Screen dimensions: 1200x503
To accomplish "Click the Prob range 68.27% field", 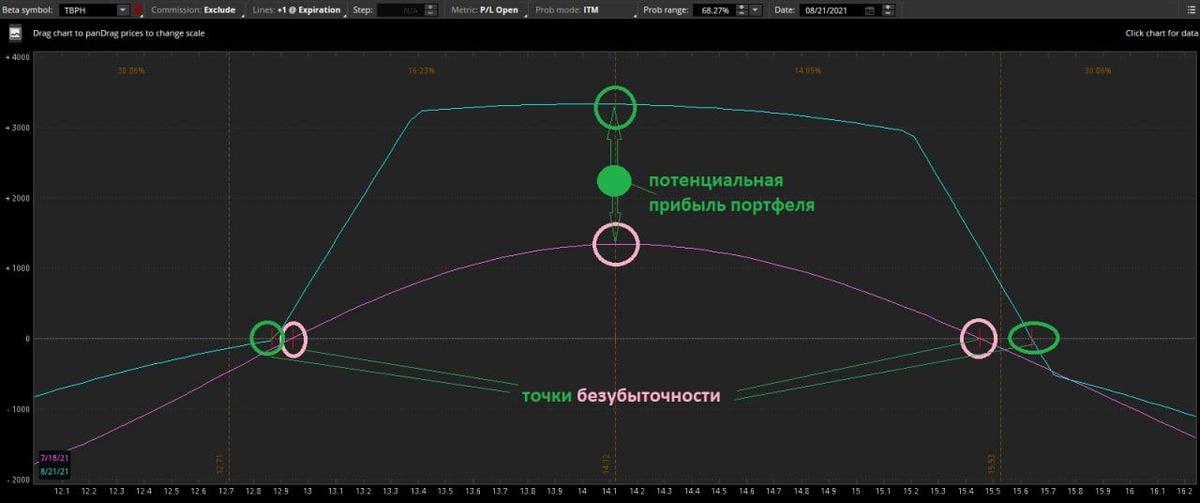I will click(713, 10).
